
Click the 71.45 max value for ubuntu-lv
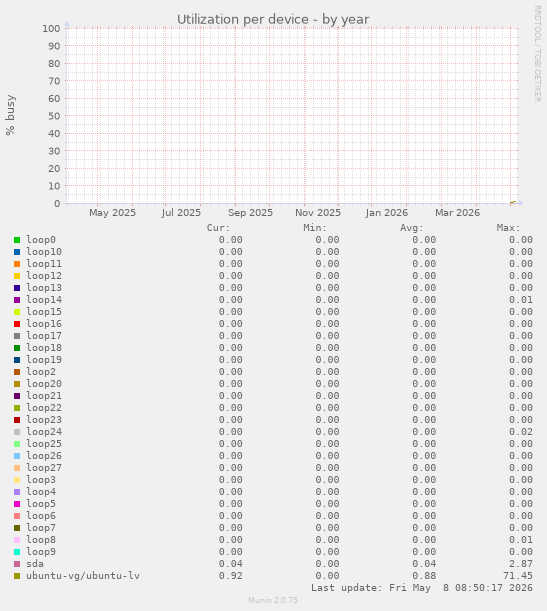click(518, 576)
